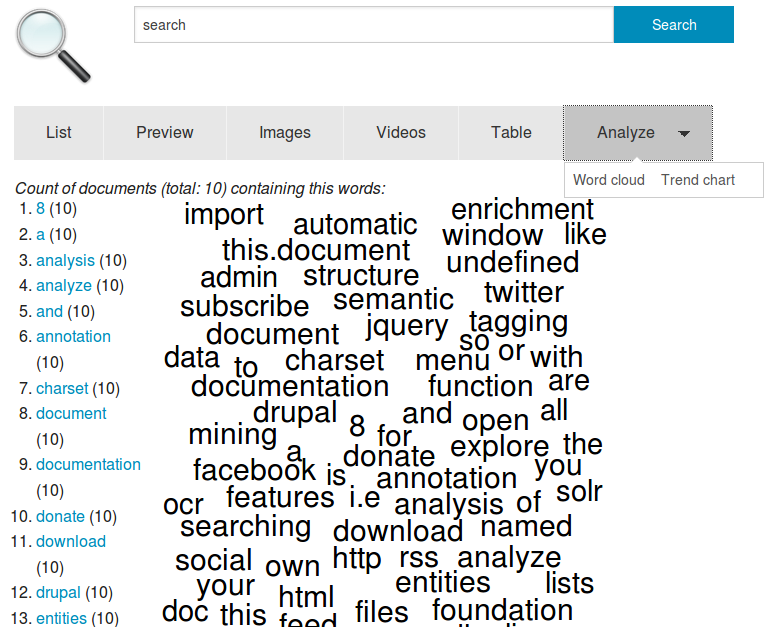Click 'like' in the word cloud

(x=585, y=234)
